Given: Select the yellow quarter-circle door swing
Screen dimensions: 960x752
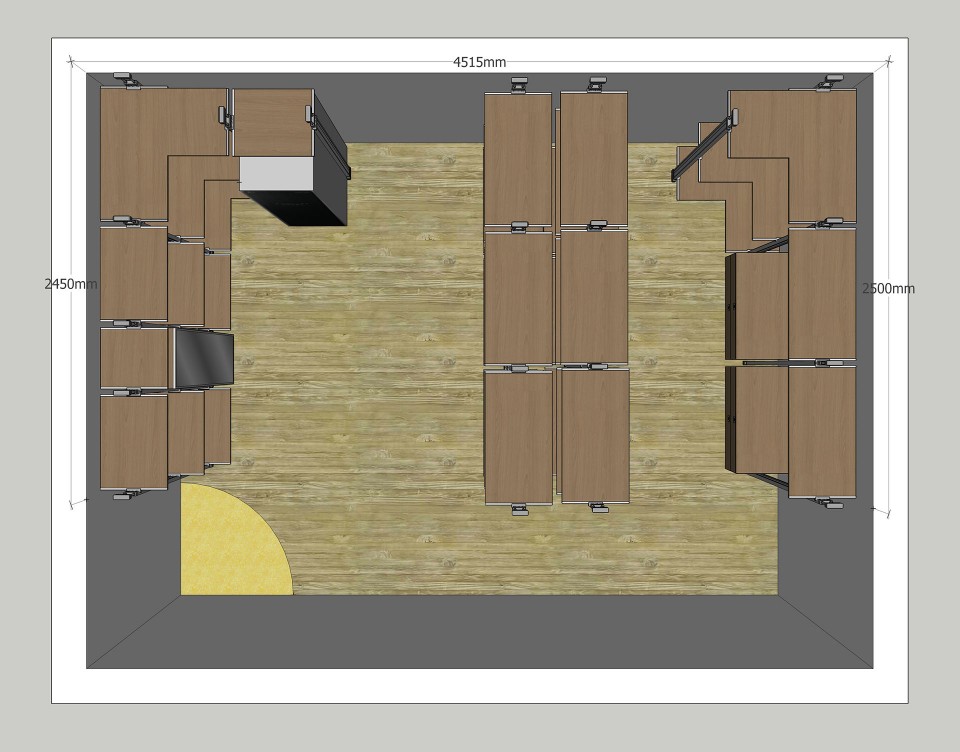Looking at the screenshot, I should click(x=236, y=539).
